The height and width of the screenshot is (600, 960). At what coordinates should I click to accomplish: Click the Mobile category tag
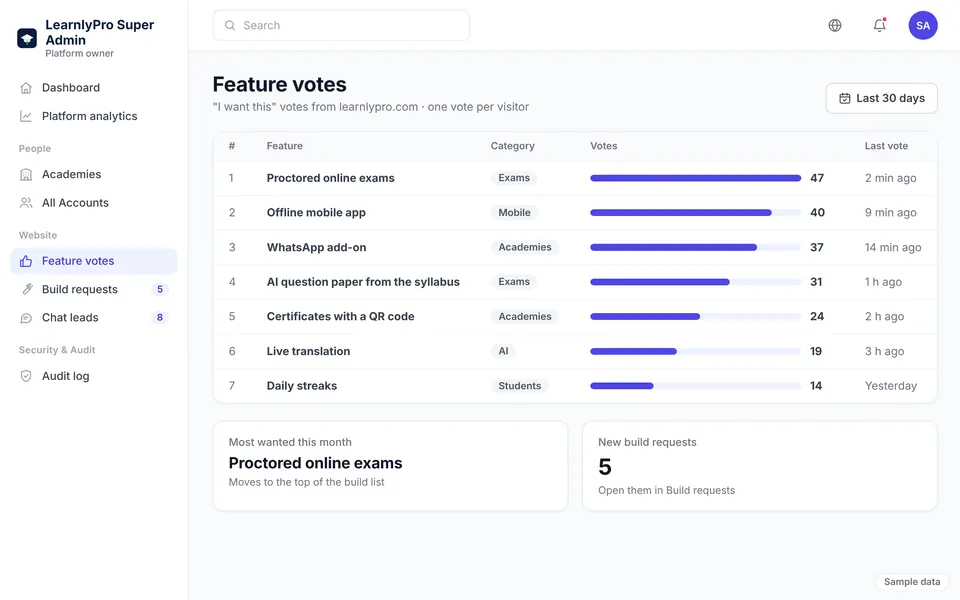pyautogui.click(x=514, y=213)
